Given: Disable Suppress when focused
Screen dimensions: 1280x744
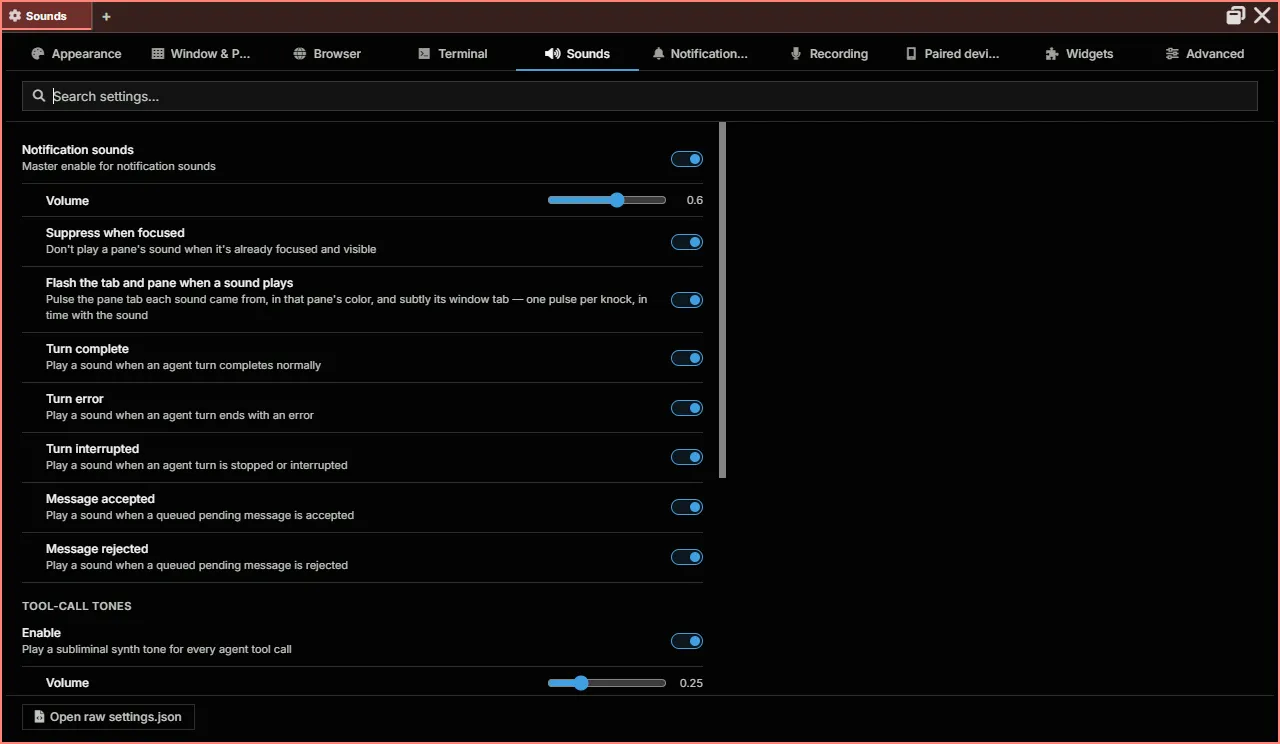Looking at the screenshot, I should (687, 242).
